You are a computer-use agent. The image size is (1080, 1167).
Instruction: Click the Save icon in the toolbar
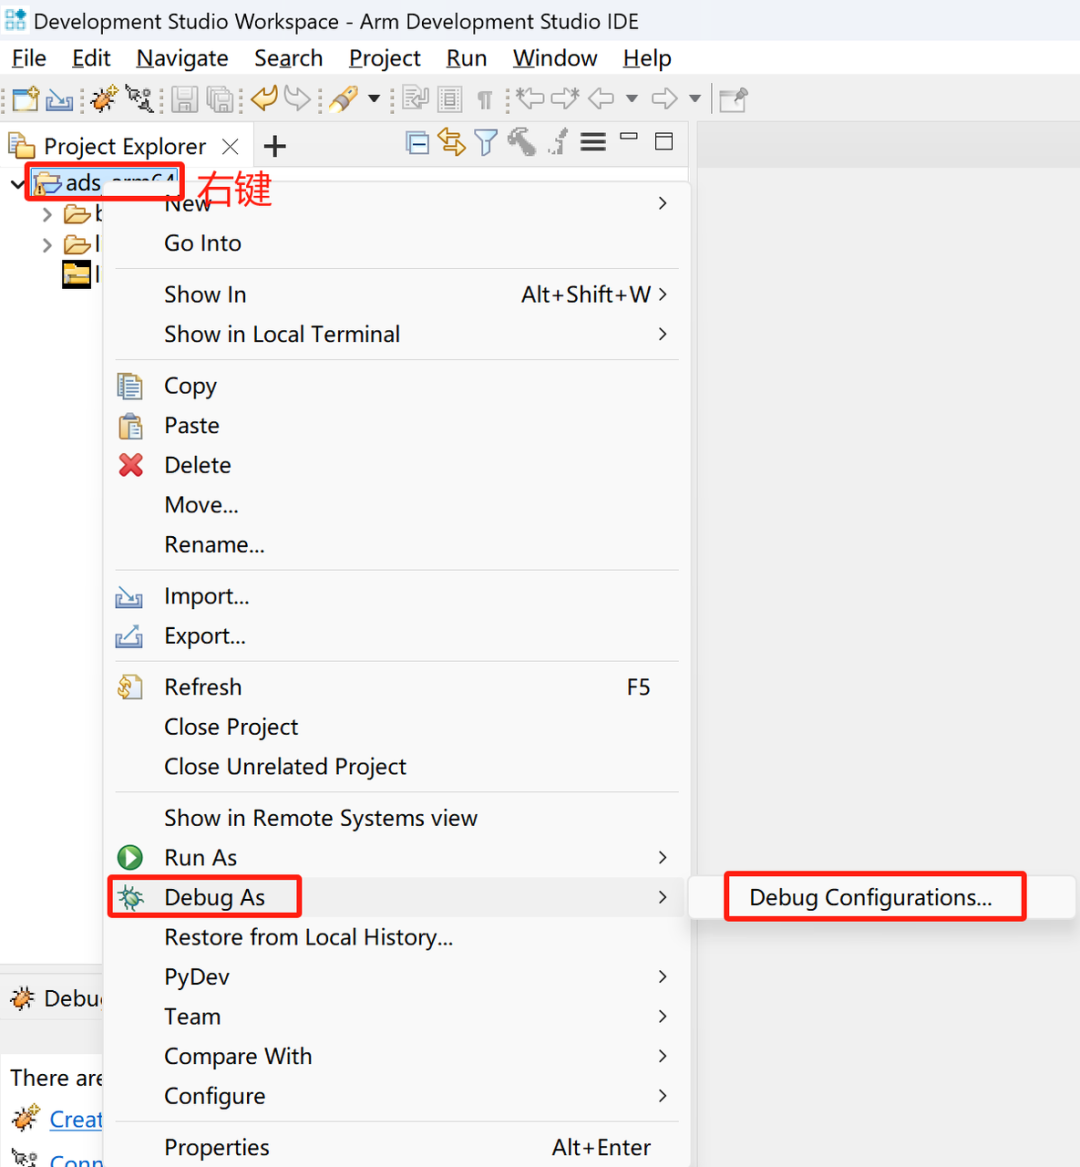[184, 99]
